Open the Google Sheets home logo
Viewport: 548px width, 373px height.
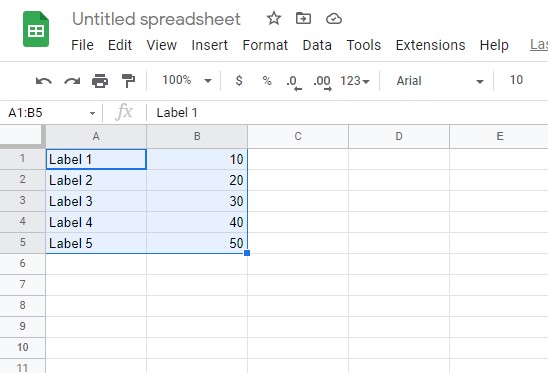click(x=36, y=29)
